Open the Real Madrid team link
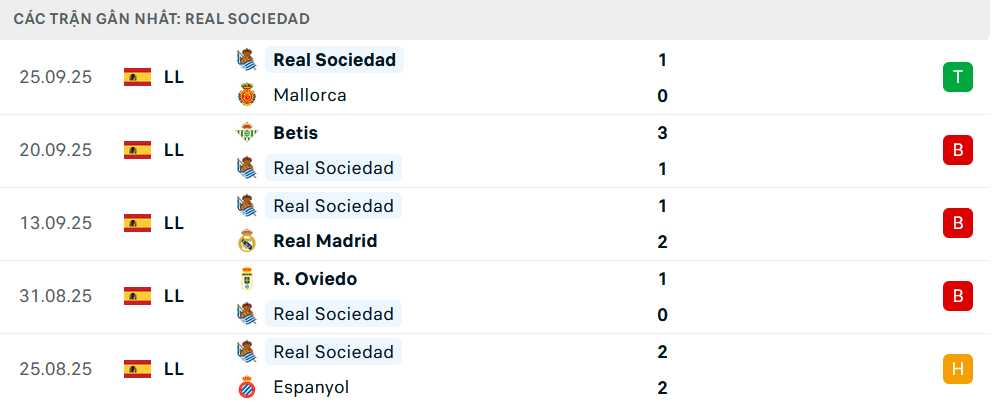This screenshot has width=992, height=402. click(x=325, y=241)
